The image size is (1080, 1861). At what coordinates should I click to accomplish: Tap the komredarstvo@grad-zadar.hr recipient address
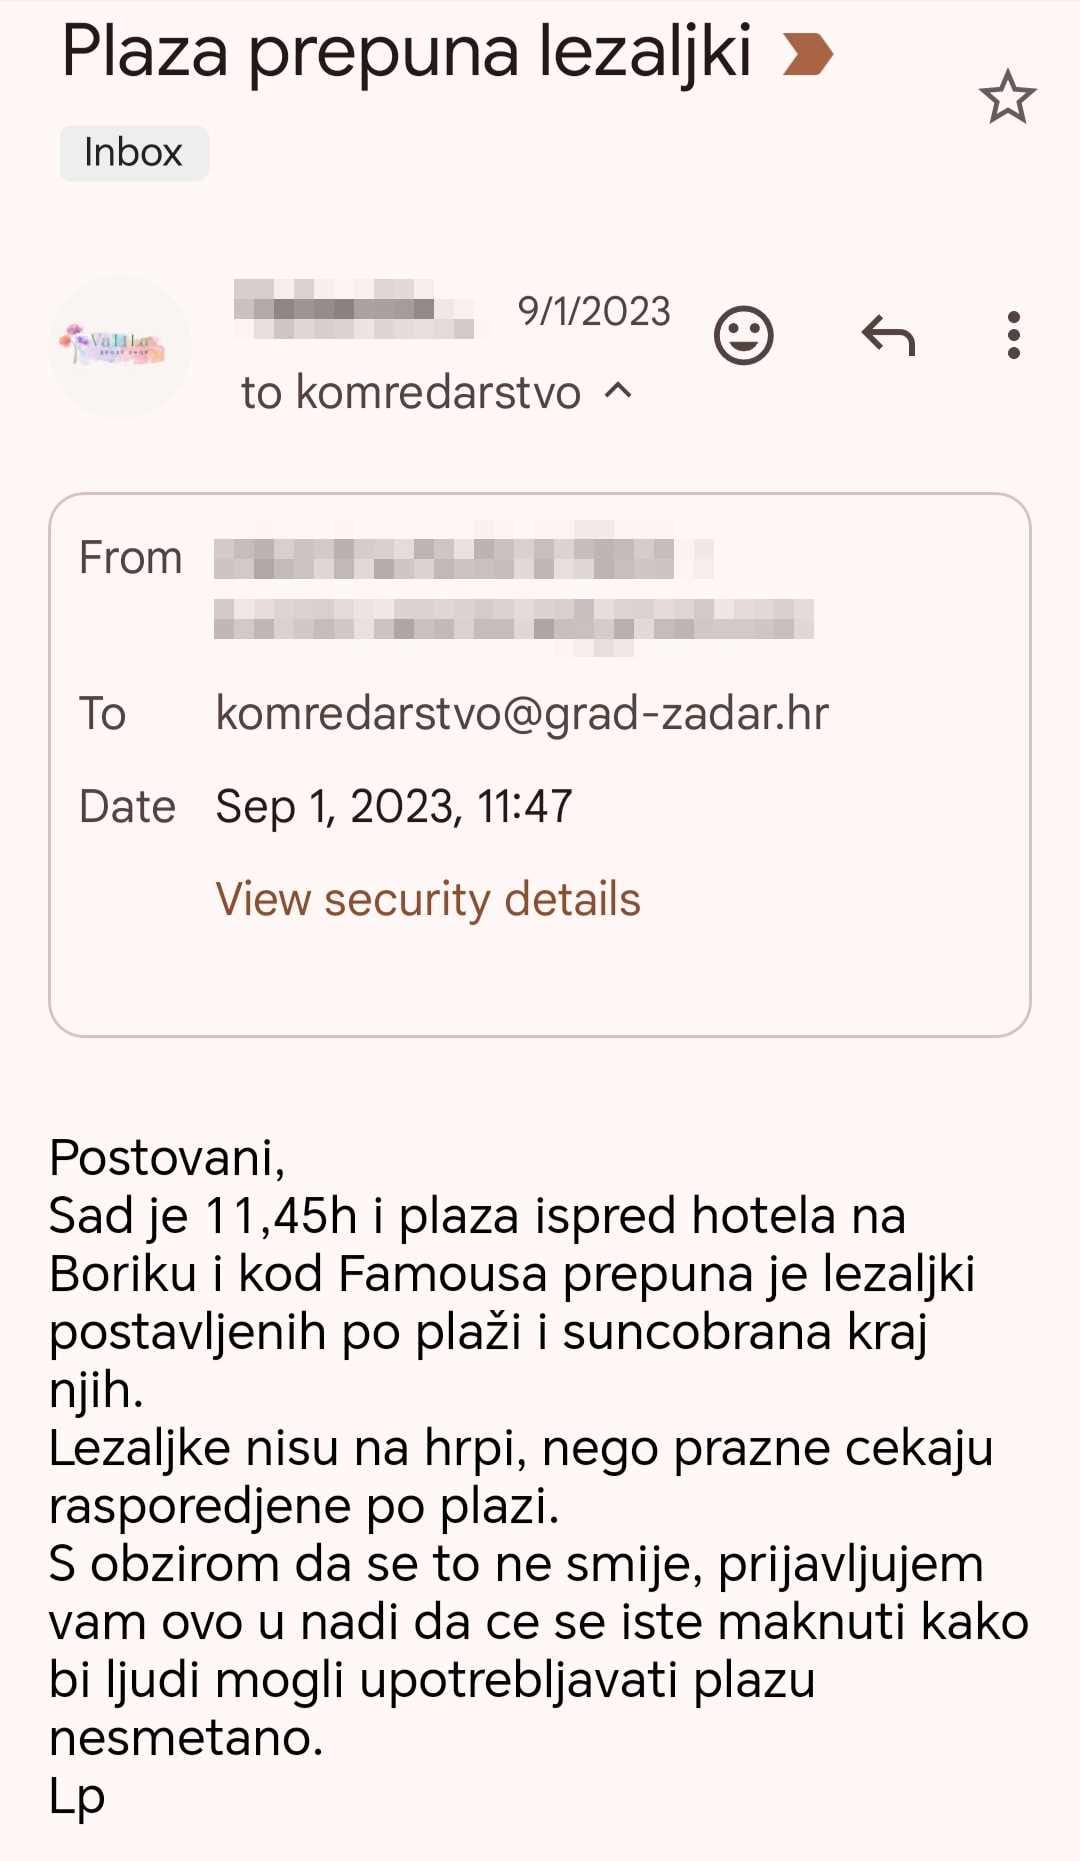[x=522, y=714]
